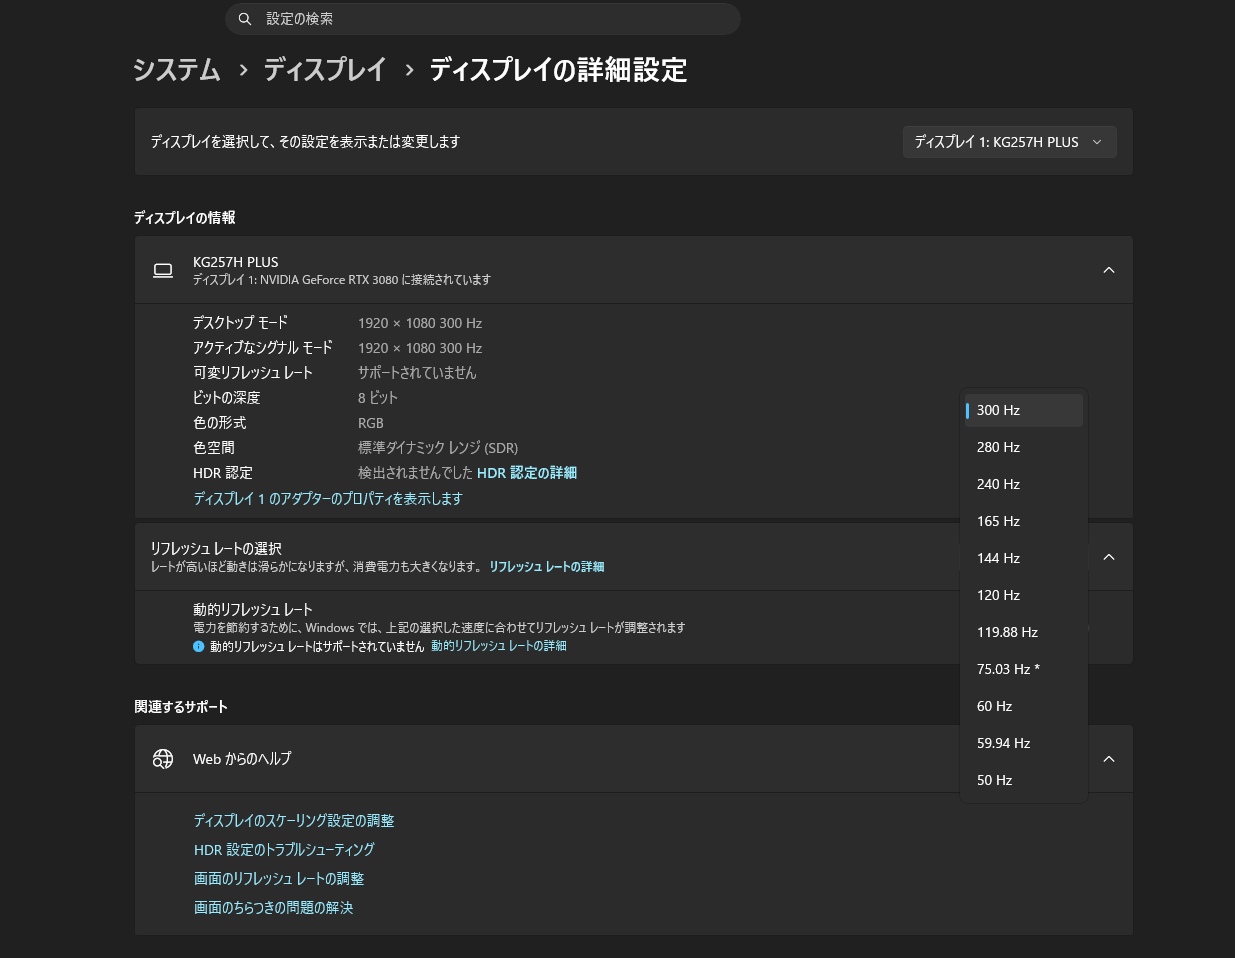This screenshot has width=1235, height=958.
Task: Collapse the Web からのヘルプ section
Action: [1109, 759]
